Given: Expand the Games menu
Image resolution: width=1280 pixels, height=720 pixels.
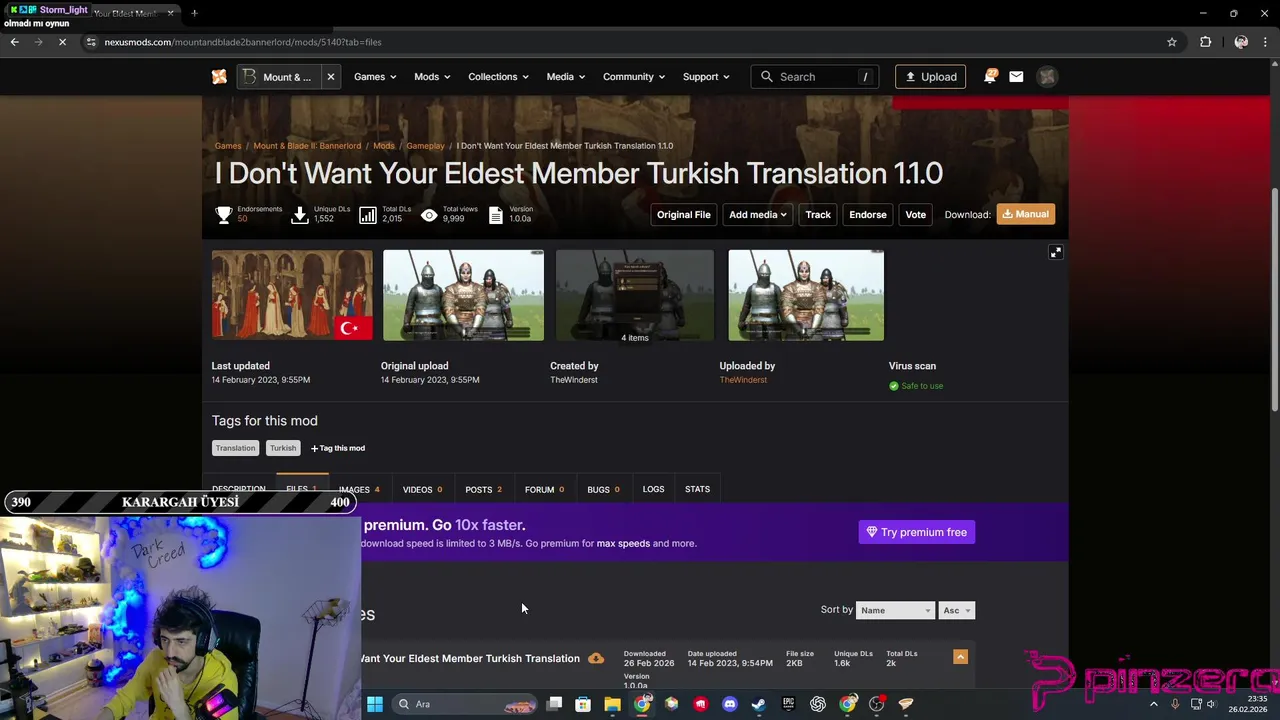Looking at the screenshot, I should [x=375, y=77].
